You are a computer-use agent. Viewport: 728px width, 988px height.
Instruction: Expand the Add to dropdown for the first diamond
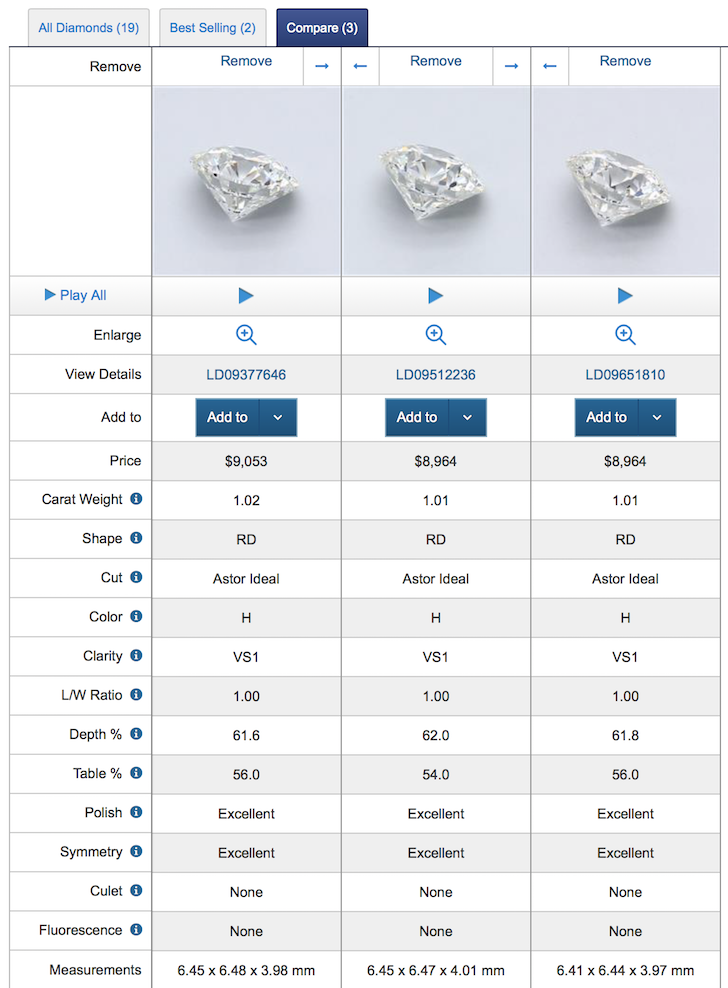pyautogui.click(x=278, y=418)
